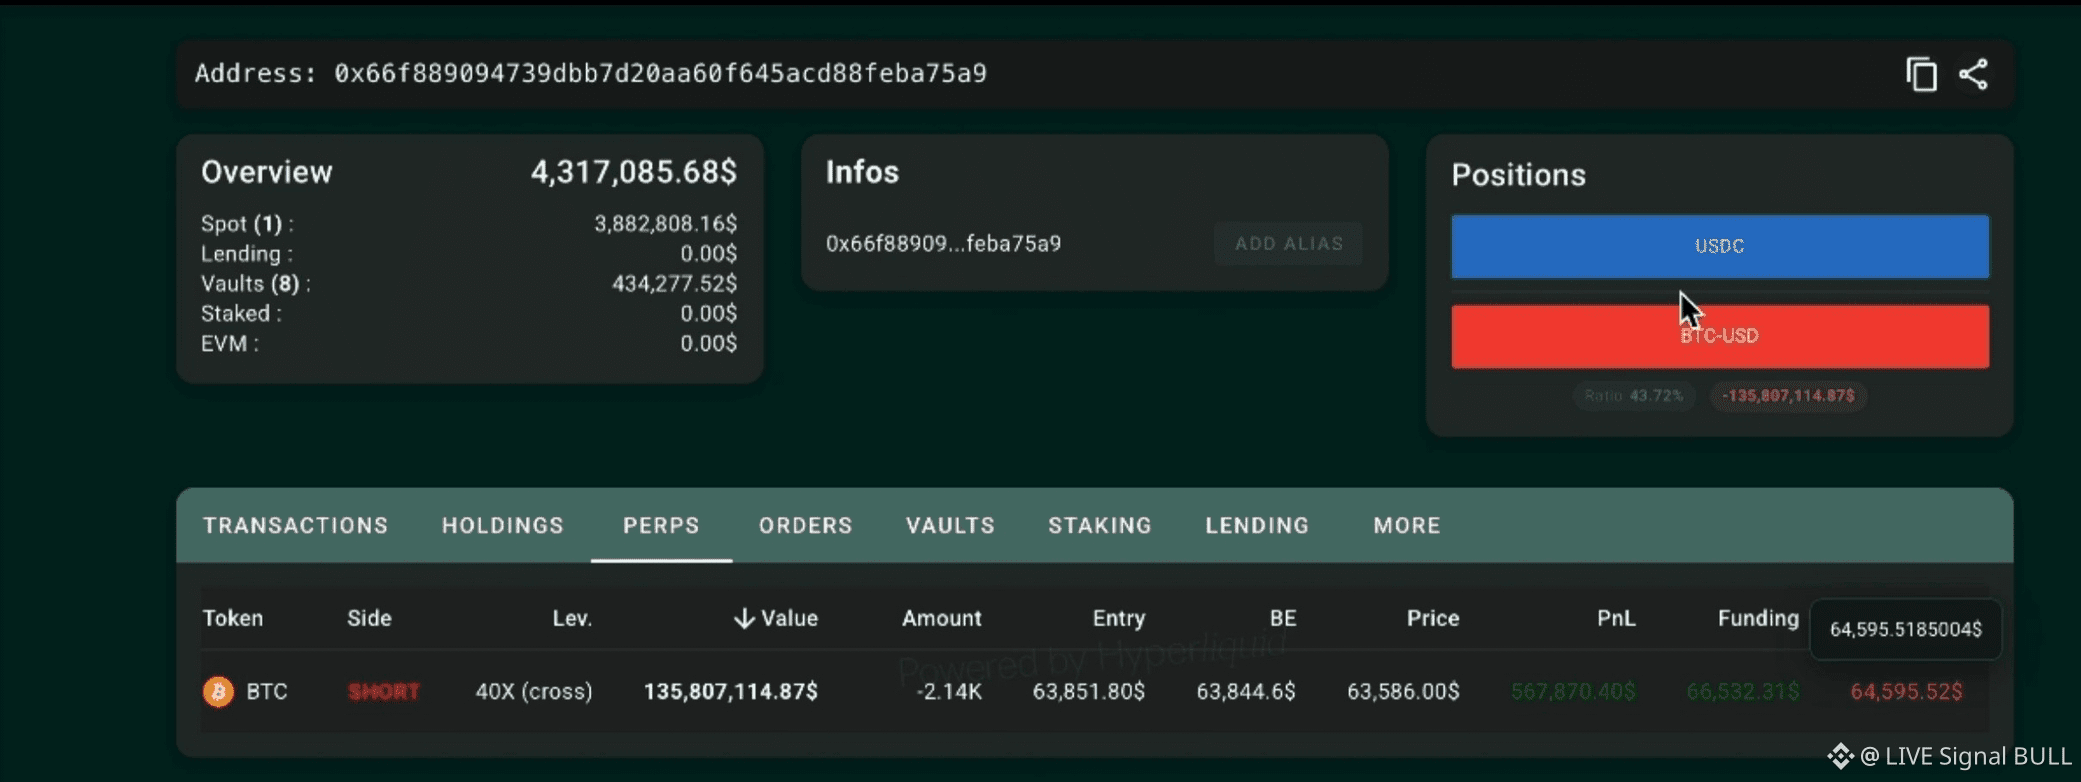Click the Overview card heading
Viewport: 2081px width, 782px height.
click(267, 172)
